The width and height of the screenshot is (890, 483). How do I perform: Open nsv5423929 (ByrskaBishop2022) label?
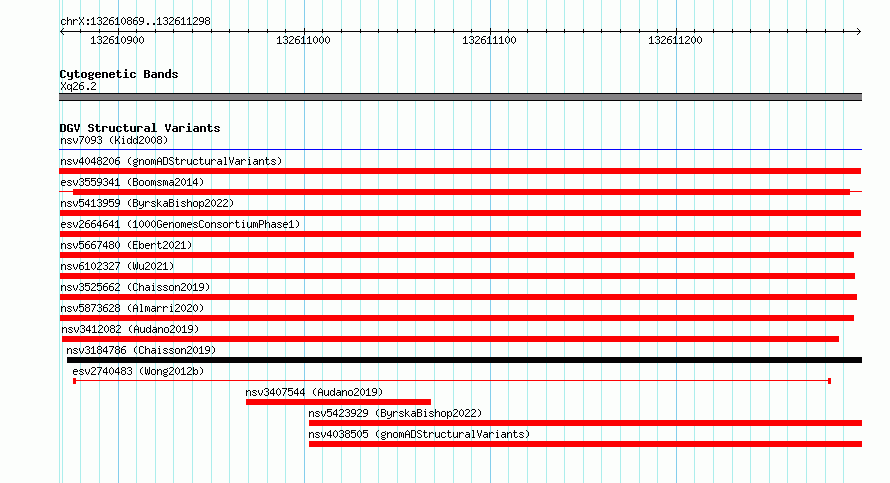(x=395, y=413)
